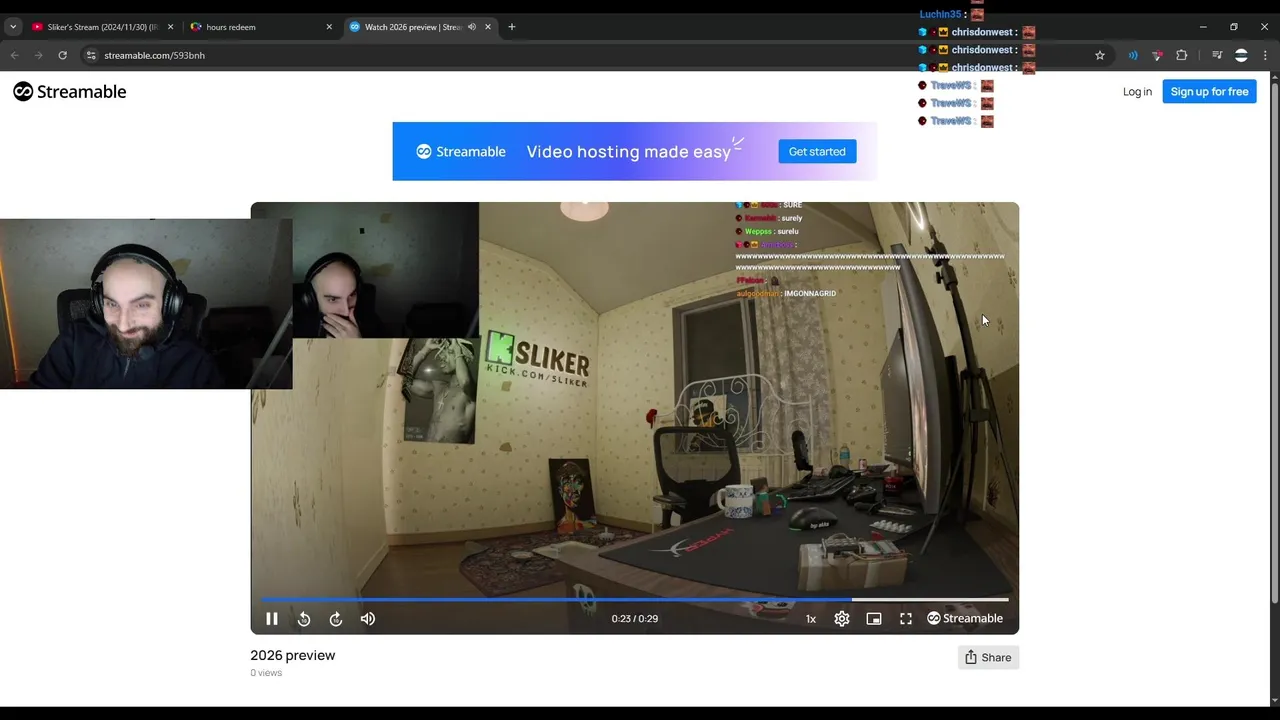Mute the video with the player volume icon
The image size is (1280, 720).
tap(368, 619)
